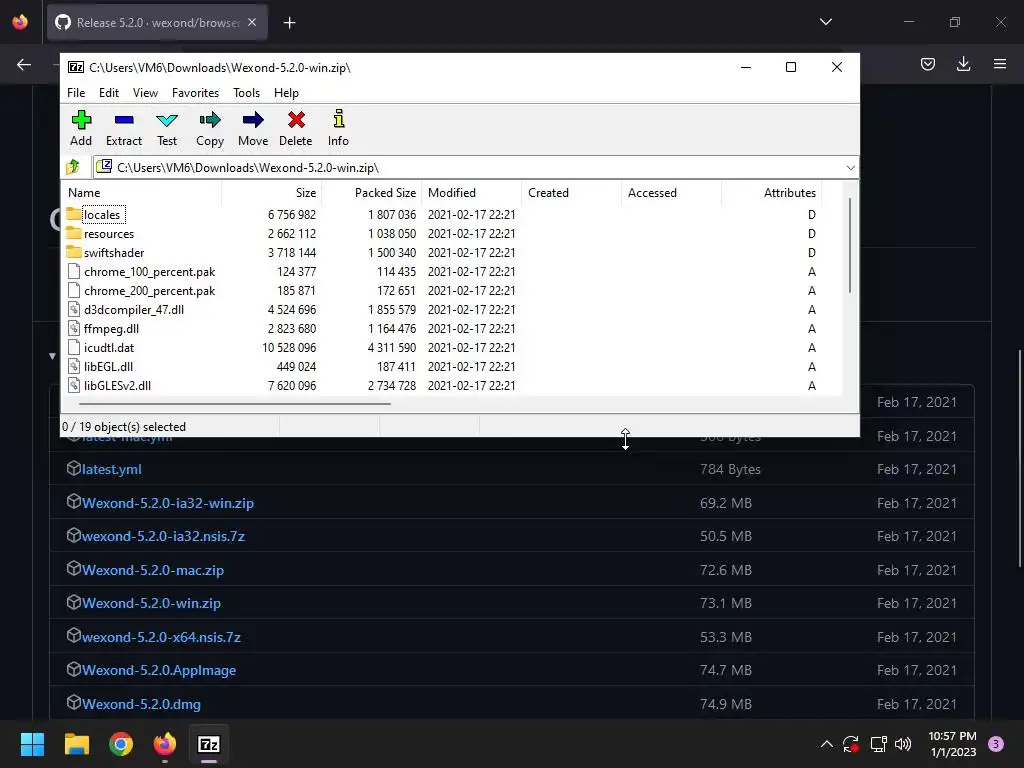This screenshot has height=768, width=1024.
Task: Click the chrome_200_percent.pak file icon
Action: [74, 290]
